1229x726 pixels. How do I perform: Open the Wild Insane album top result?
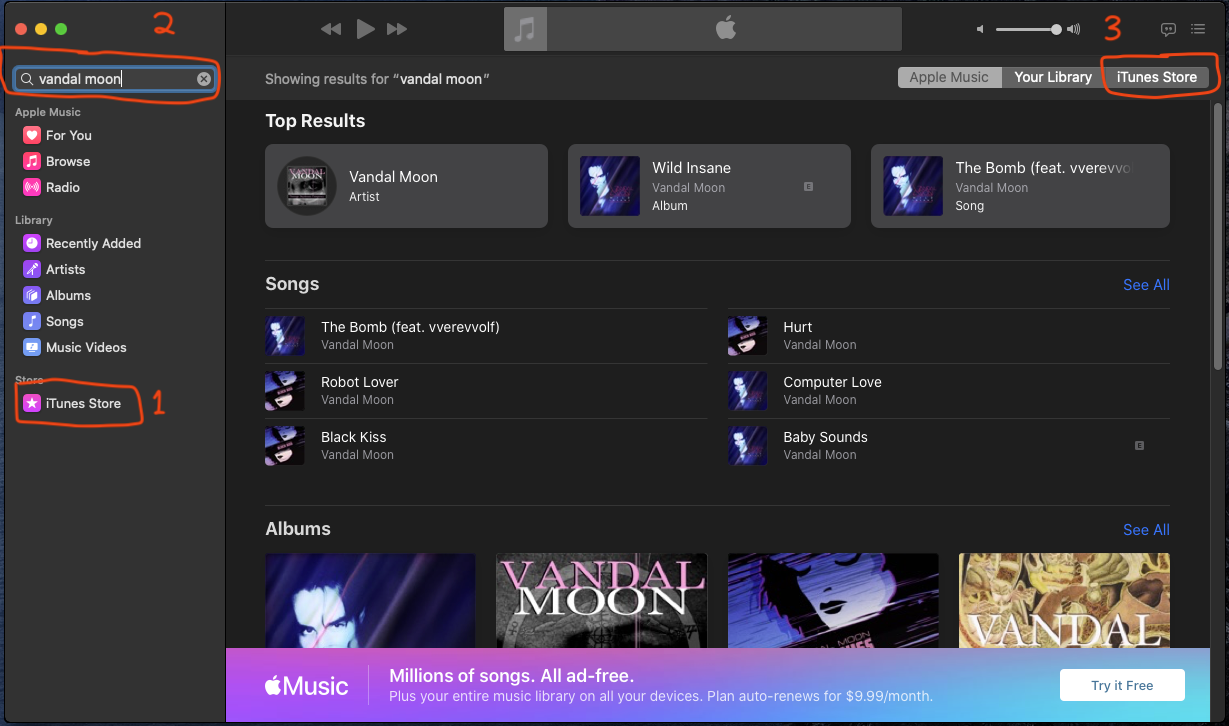pos(709,186)
